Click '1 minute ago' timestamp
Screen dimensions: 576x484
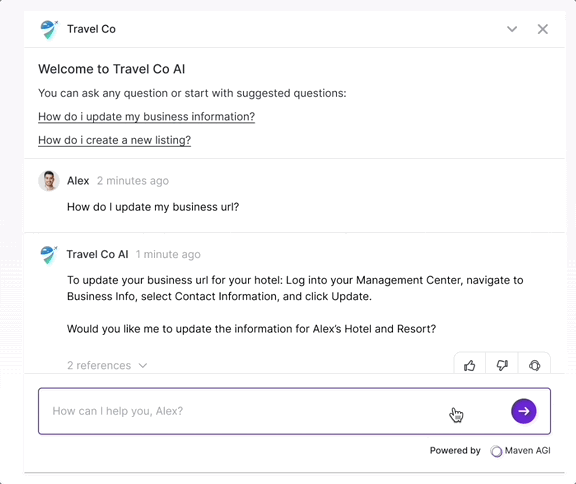[x=168, y=254]
